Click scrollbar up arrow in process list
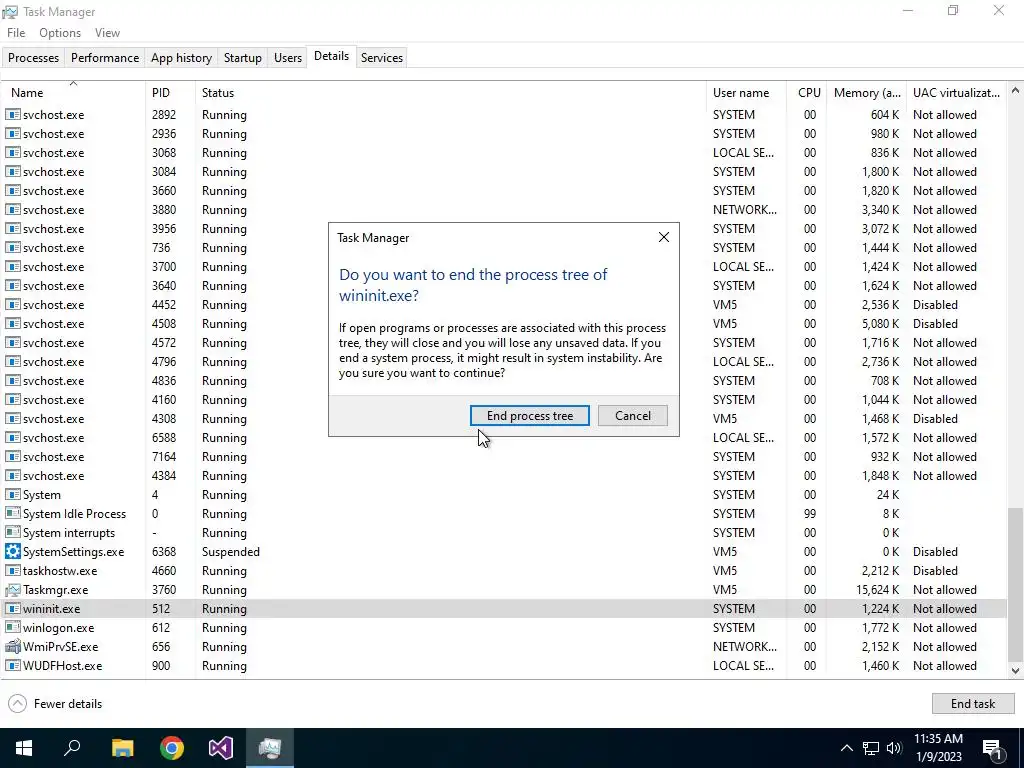This screenshot has height=768, width=1024. point(1015,91)
